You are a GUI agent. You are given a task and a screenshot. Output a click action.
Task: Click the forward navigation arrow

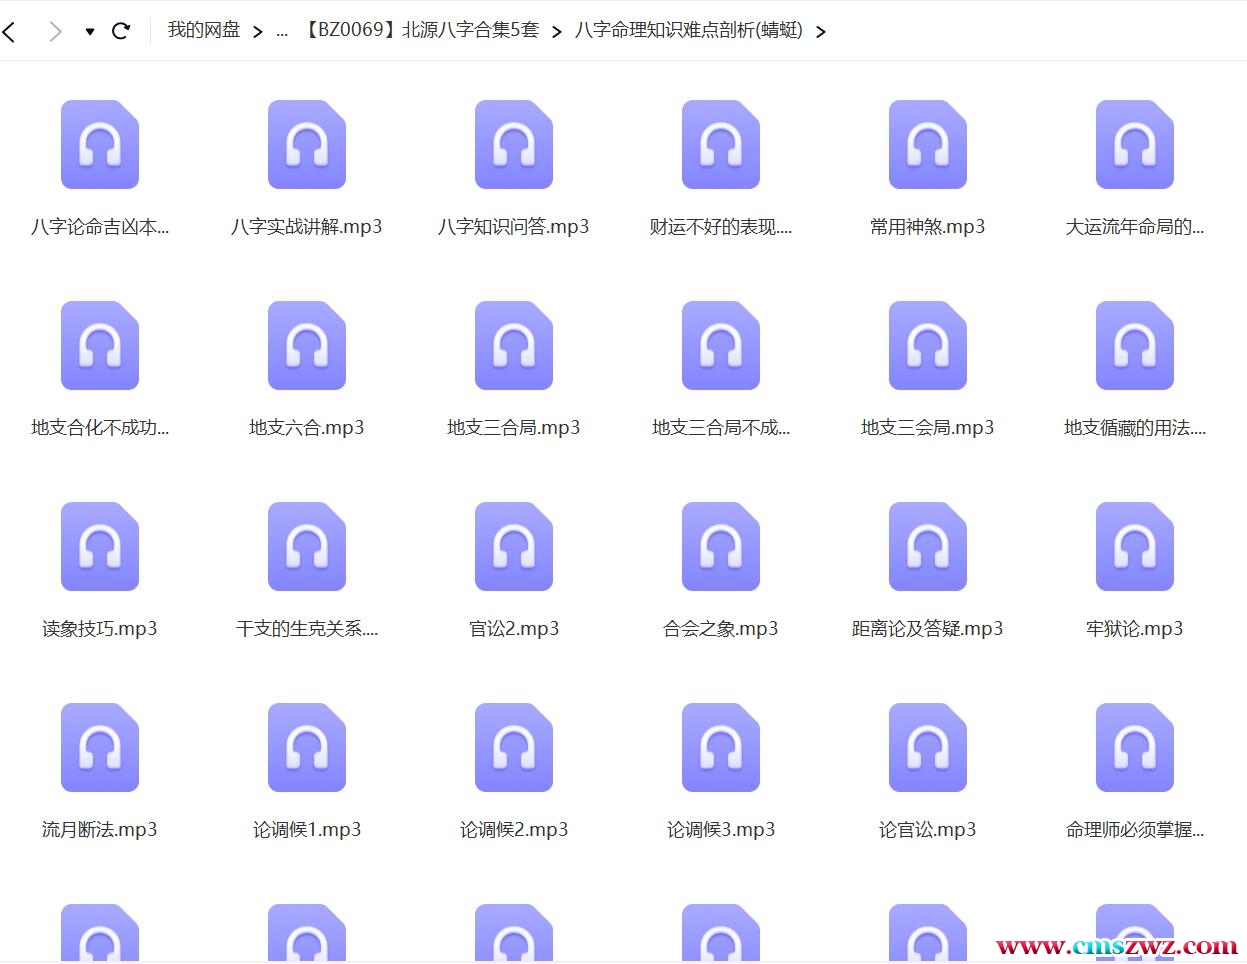[55, 32]
